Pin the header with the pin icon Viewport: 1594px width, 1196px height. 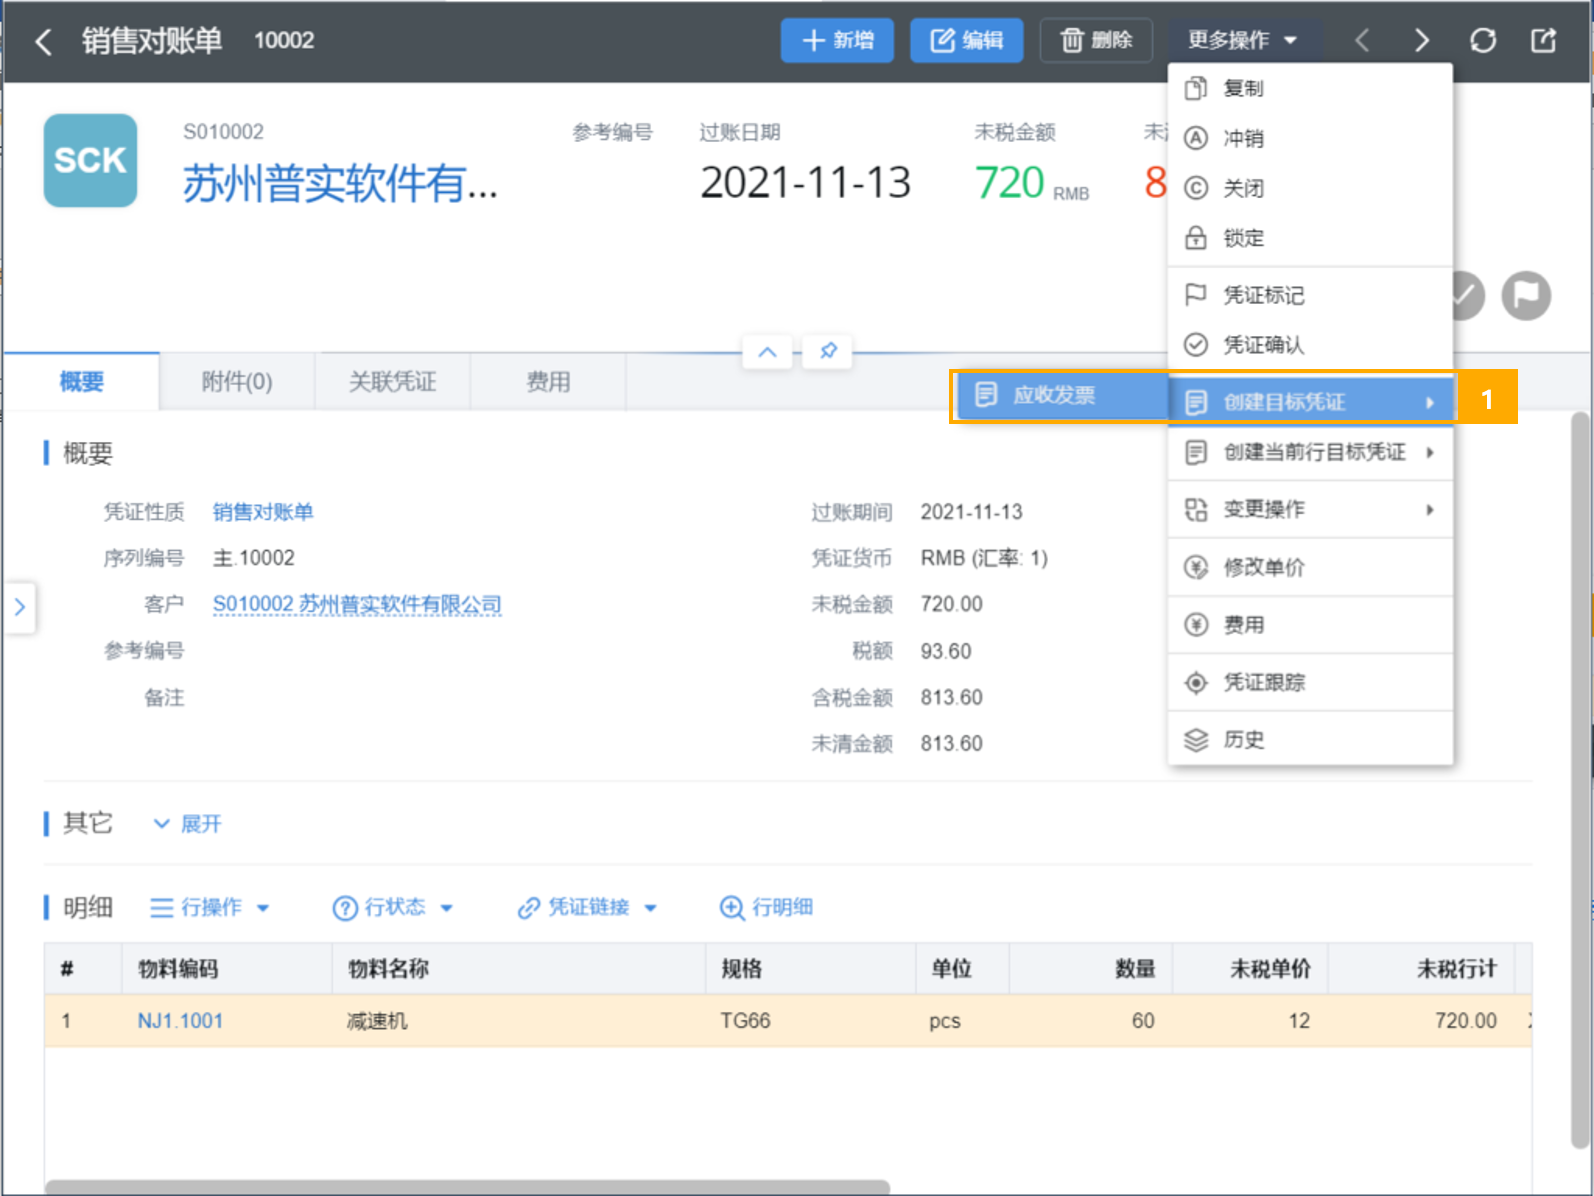tap(828, 351)
